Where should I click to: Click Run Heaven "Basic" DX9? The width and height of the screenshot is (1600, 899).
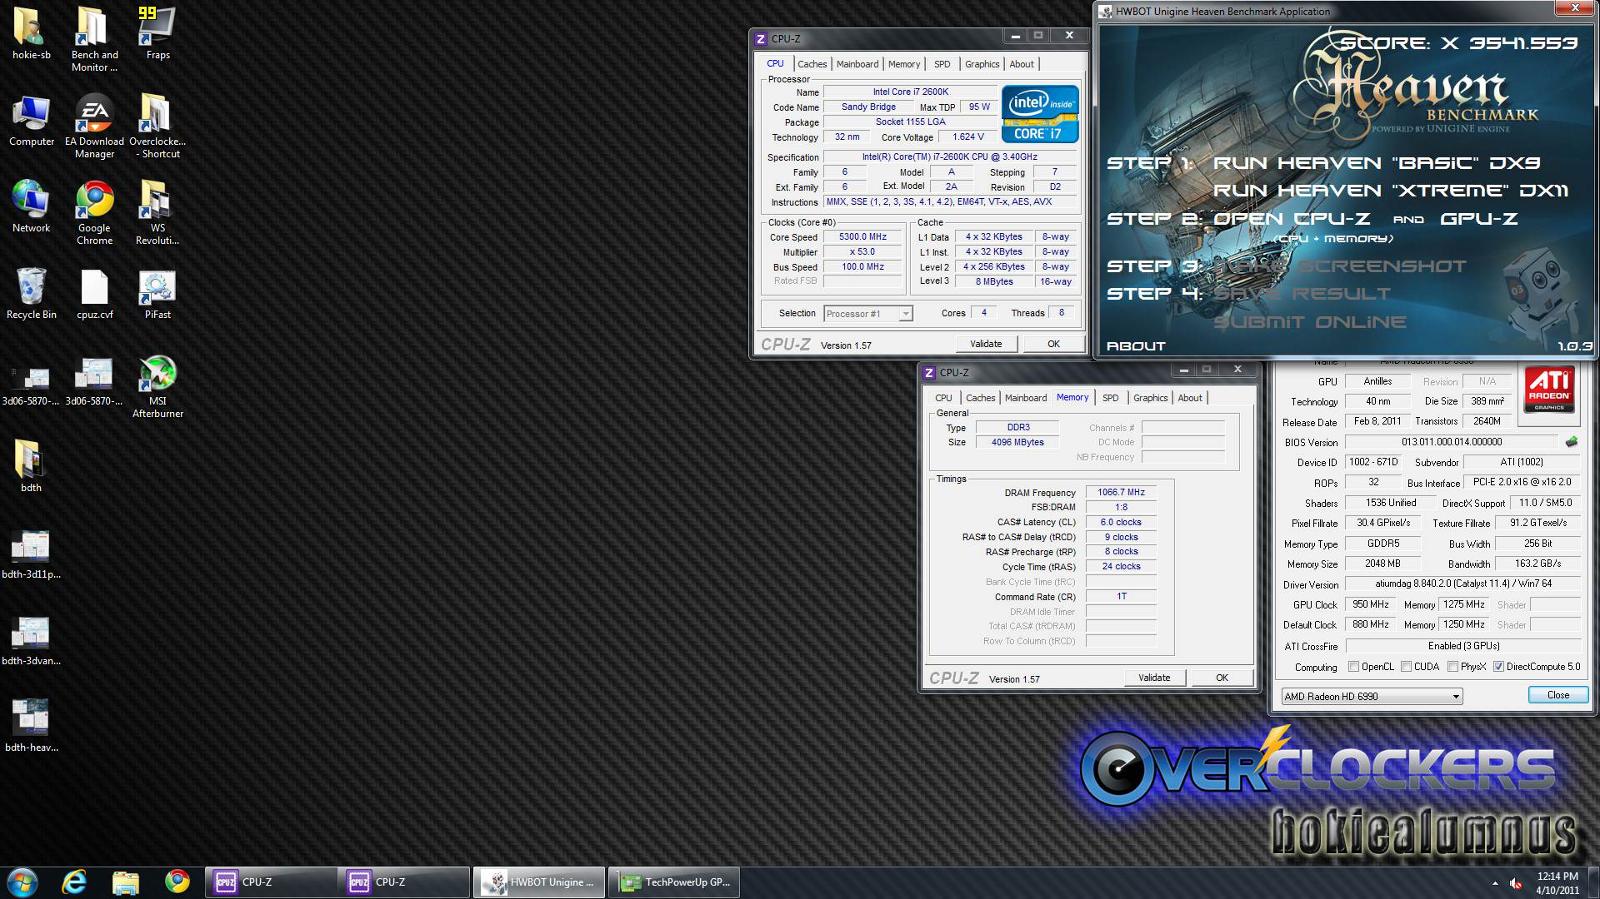pos(1376,163)
